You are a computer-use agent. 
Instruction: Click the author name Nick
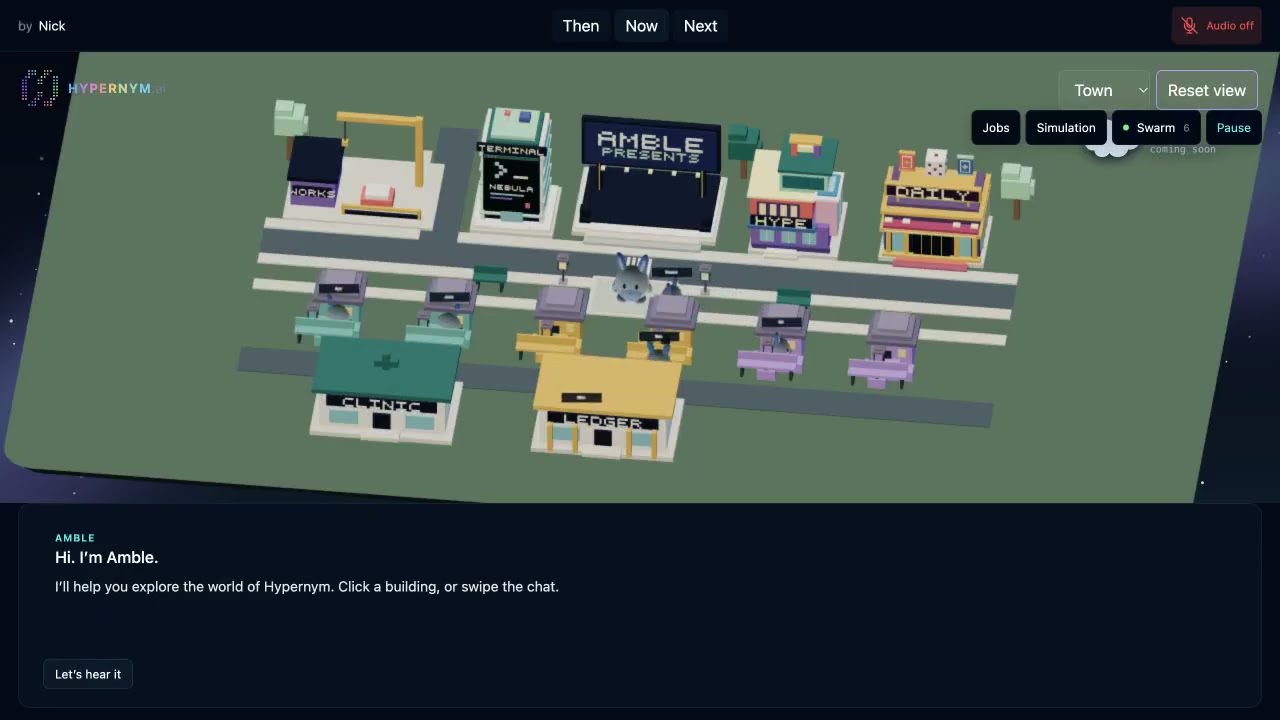(x=52, y=26)
